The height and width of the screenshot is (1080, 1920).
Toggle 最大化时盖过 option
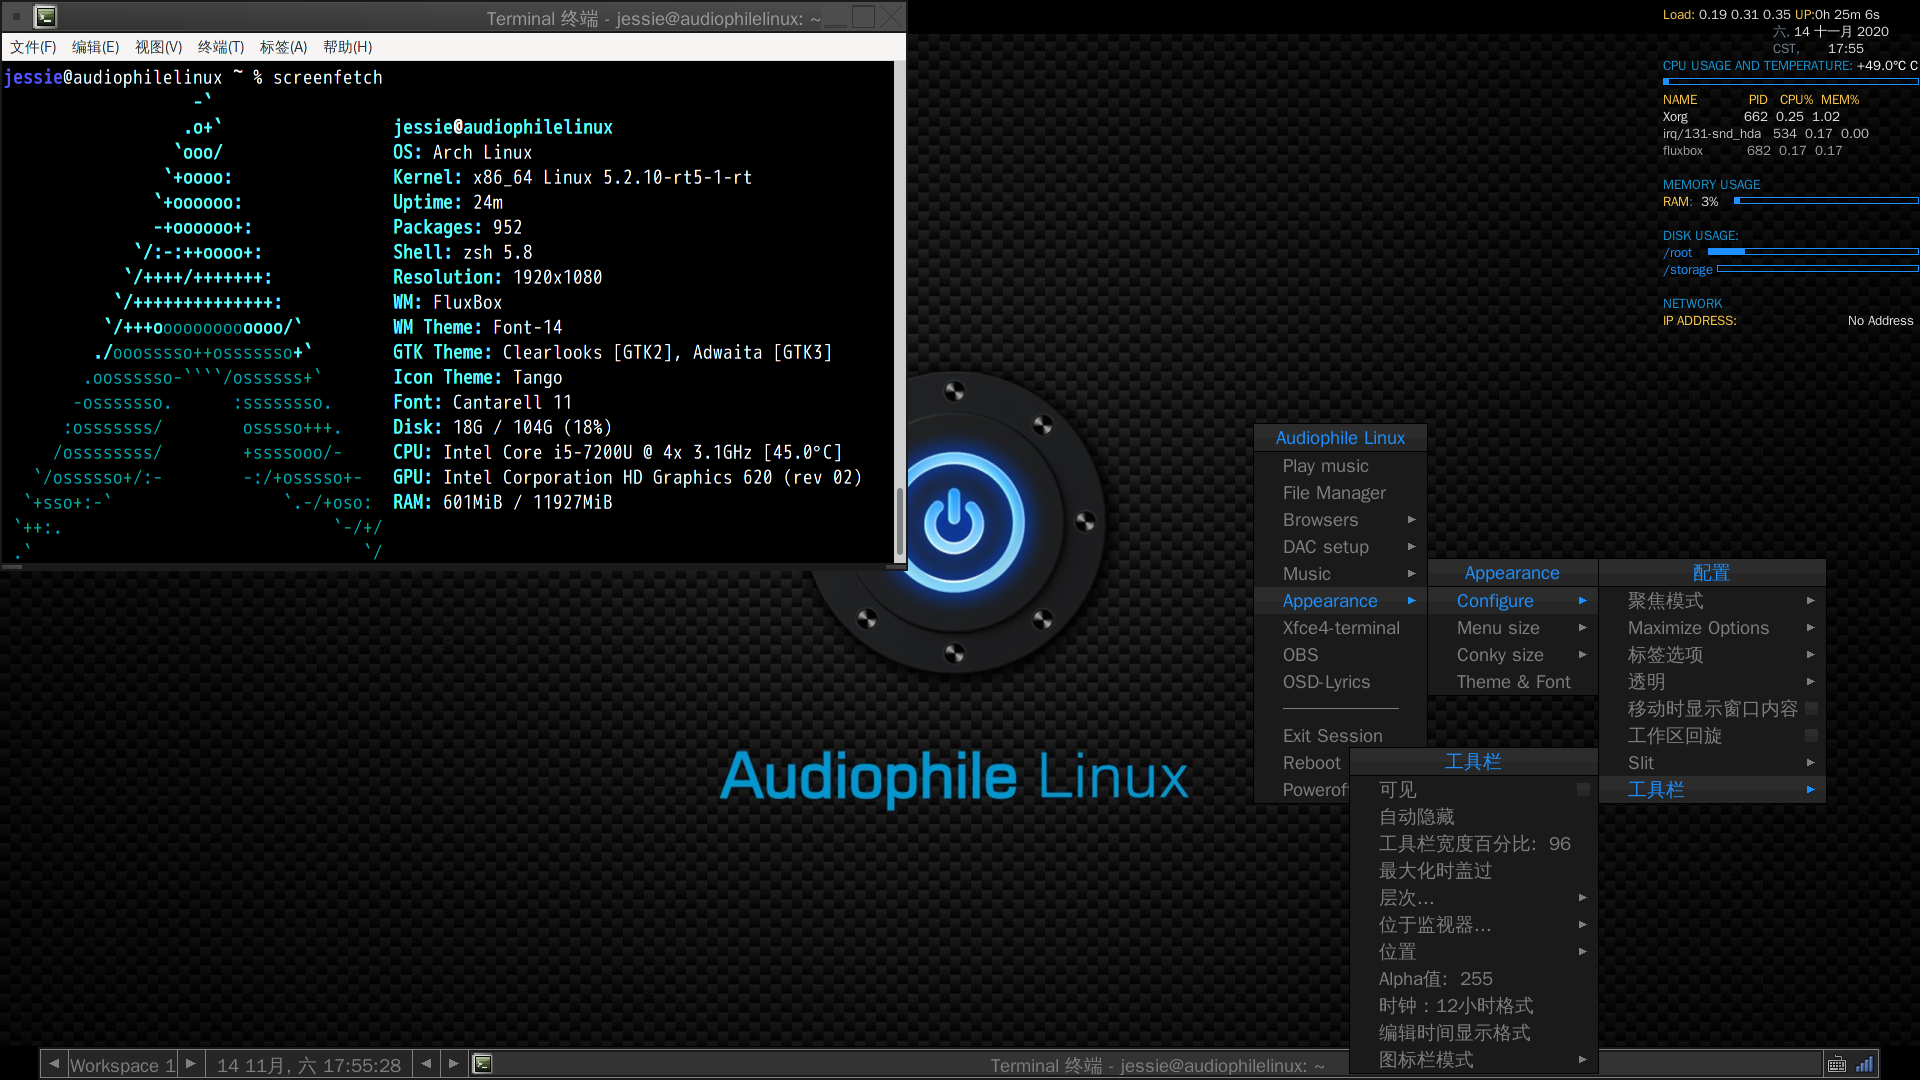tap(1473, 871)
